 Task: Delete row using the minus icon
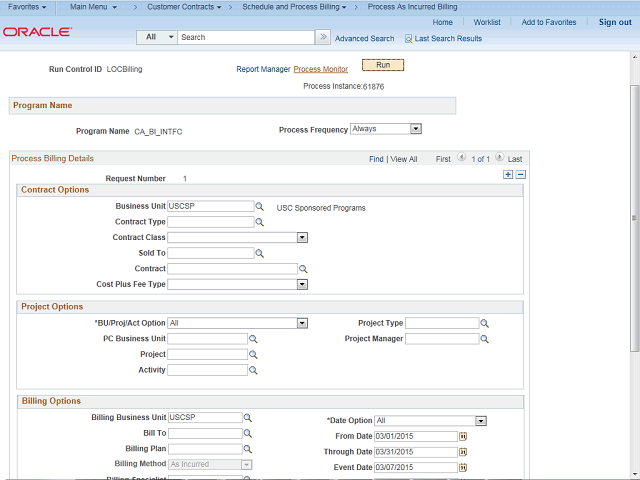click(x=520, y=174)
